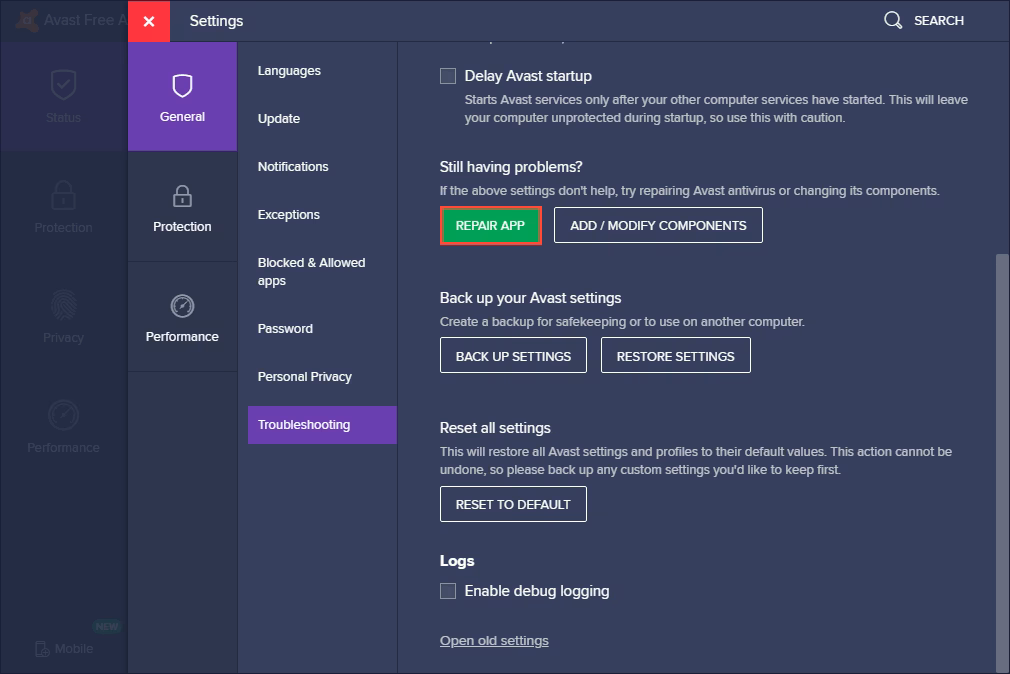The image size is (1010, 674).
Task: Click 'Reset all settings' heading
Action: pyautogui.click(x=495, y=428)
